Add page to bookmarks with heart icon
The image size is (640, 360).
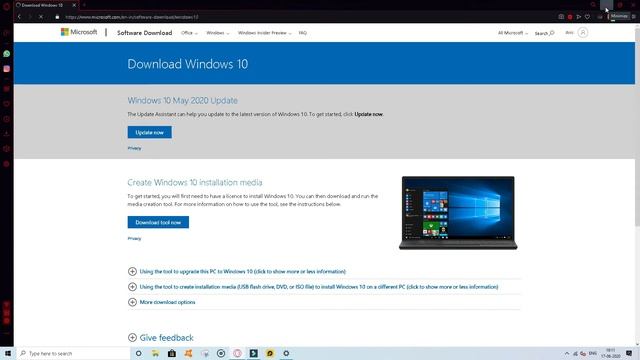(587, 17)
